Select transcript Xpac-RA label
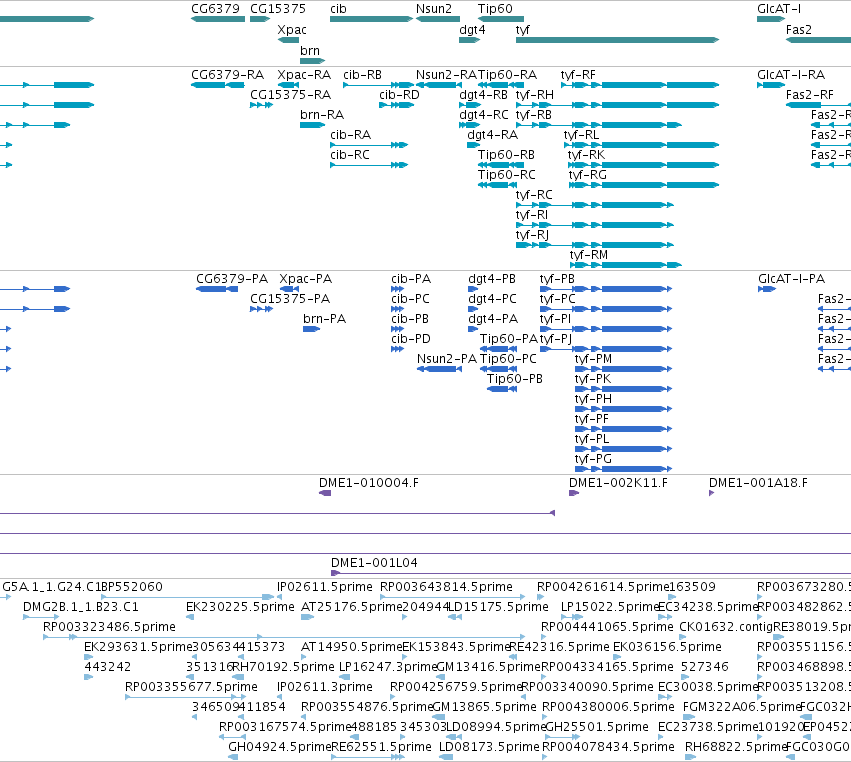This screenshot has width=851, height=762. (304, 75)
